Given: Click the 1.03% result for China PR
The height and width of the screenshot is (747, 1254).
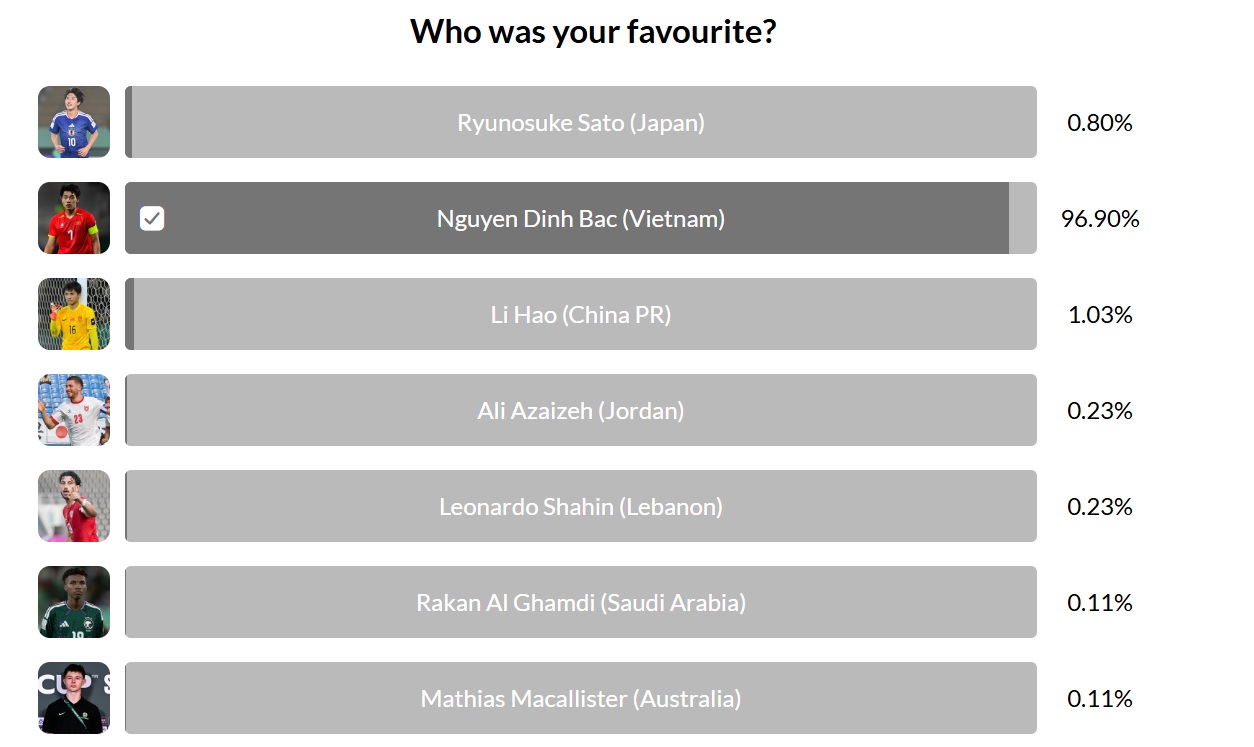Looking at the screenshot, I should (1100, 314).
